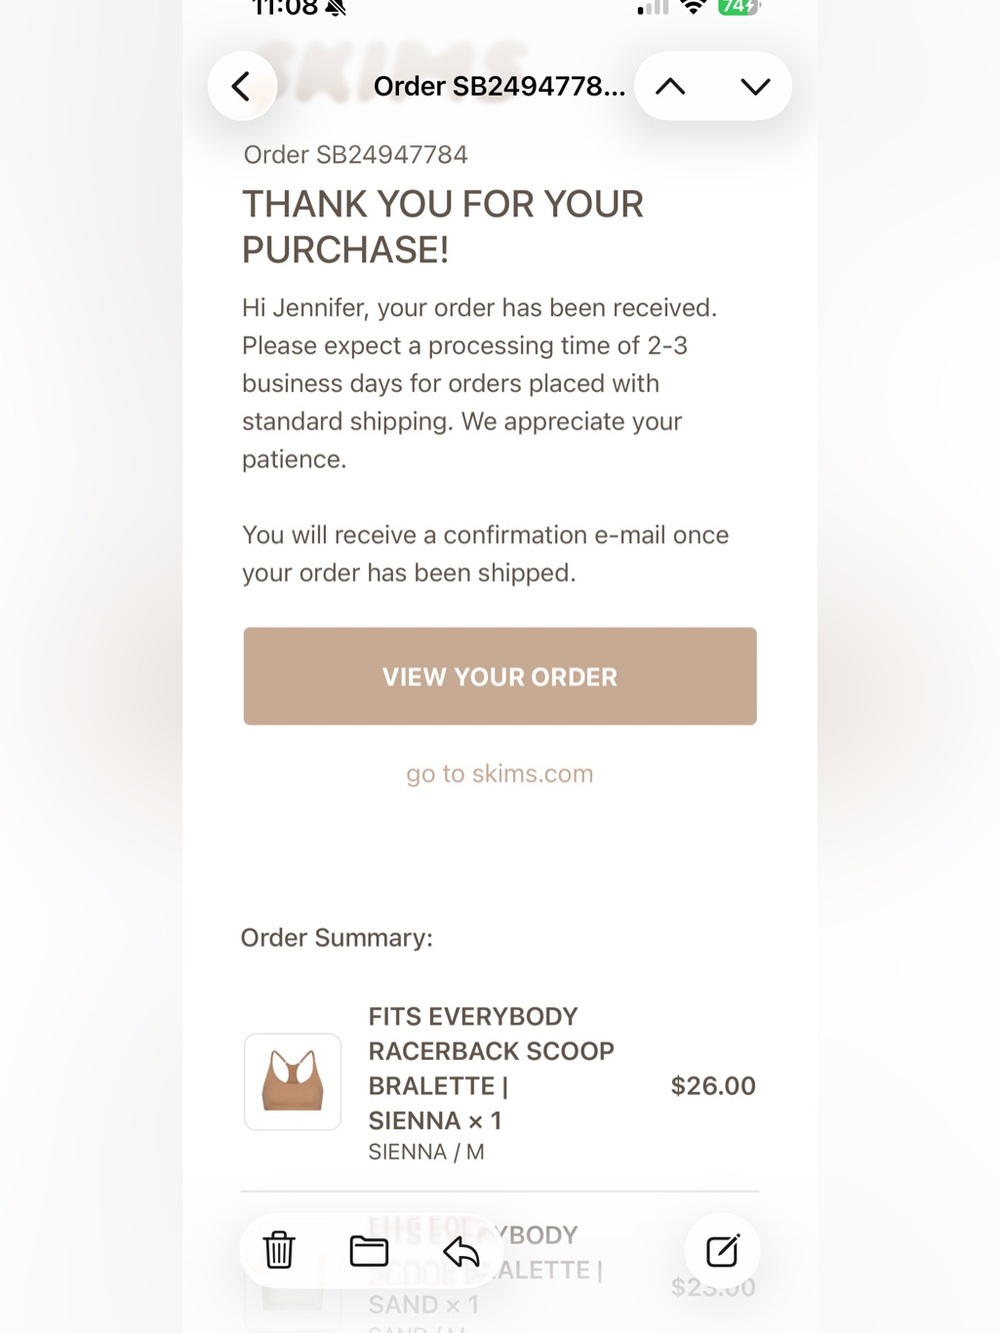The width and height of the screenshot is (1000, 1333).
Task: Tap the battery indicator in status bar
Action: click(739, 7)
